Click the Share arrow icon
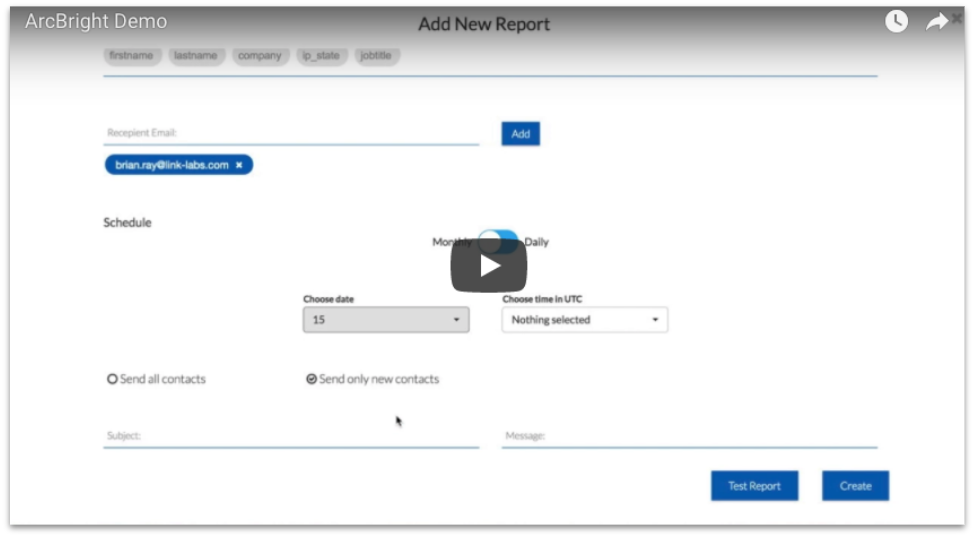Image resolution: width=977 pixels, height=537 pixels. coord(937,22)
